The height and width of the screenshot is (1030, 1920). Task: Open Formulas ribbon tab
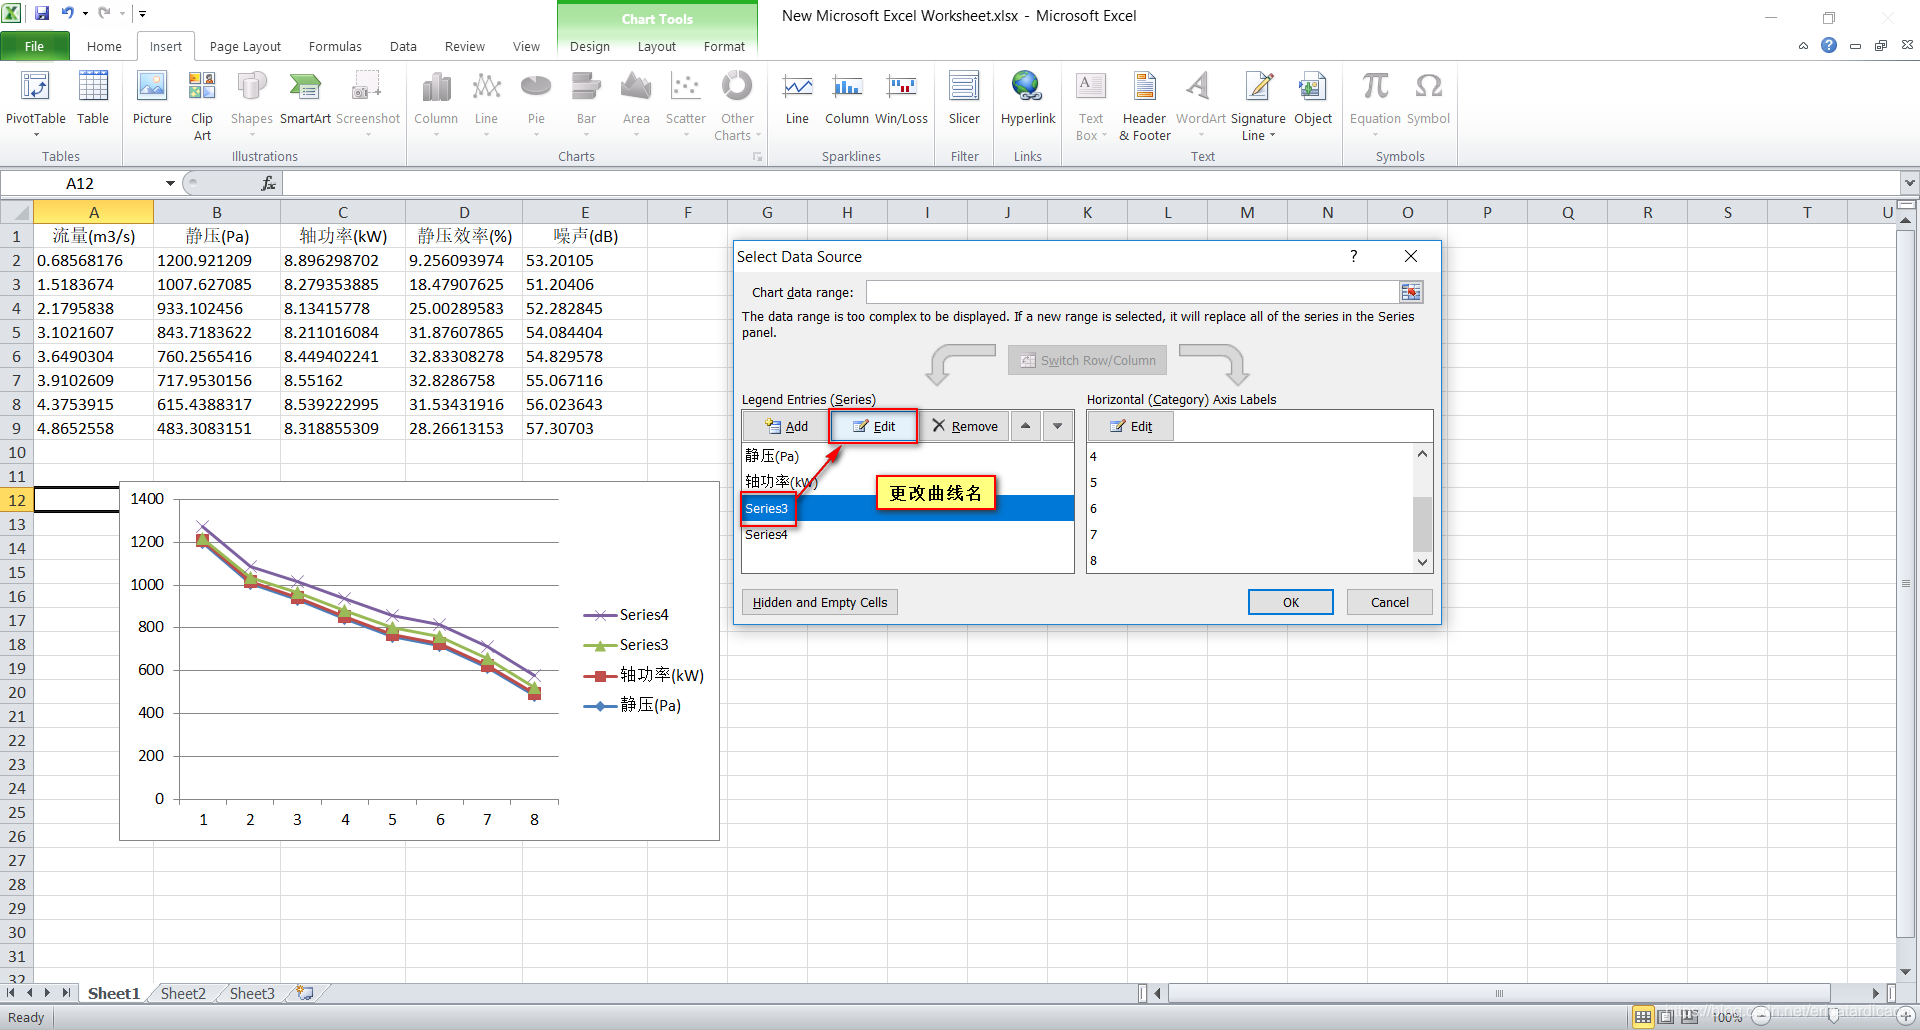(x=335, y=46)
